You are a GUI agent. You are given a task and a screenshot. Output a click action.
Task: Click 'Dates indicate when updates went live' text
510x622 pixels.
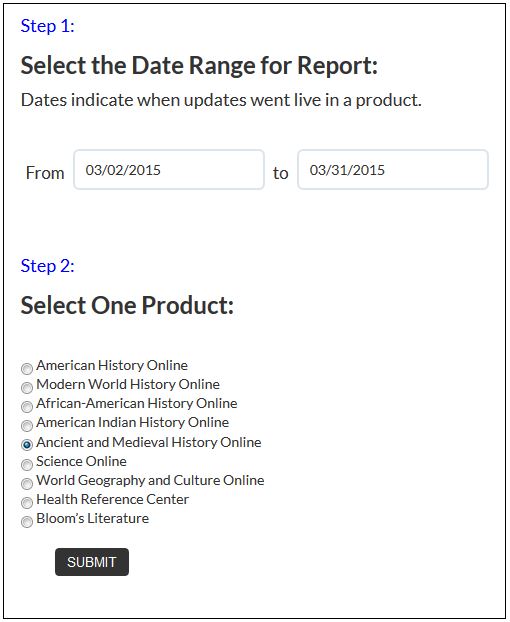coord(221,100)
